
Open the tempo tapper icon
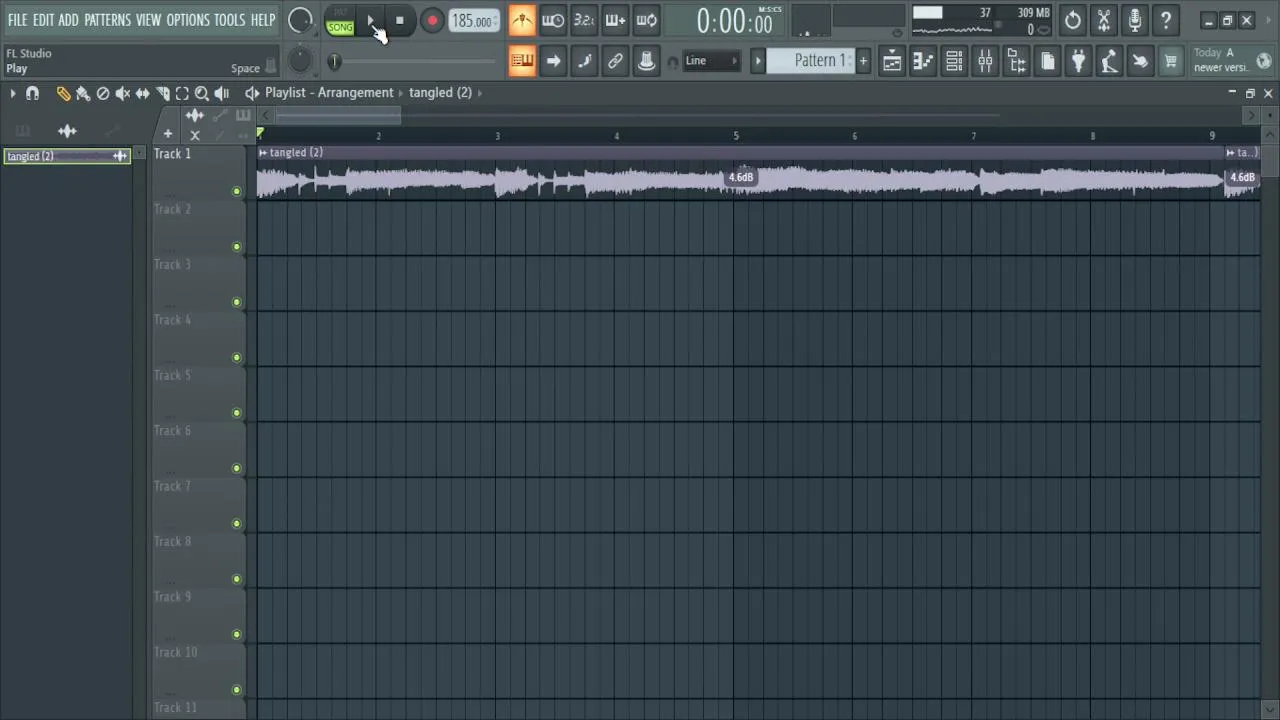point(1109,62)
